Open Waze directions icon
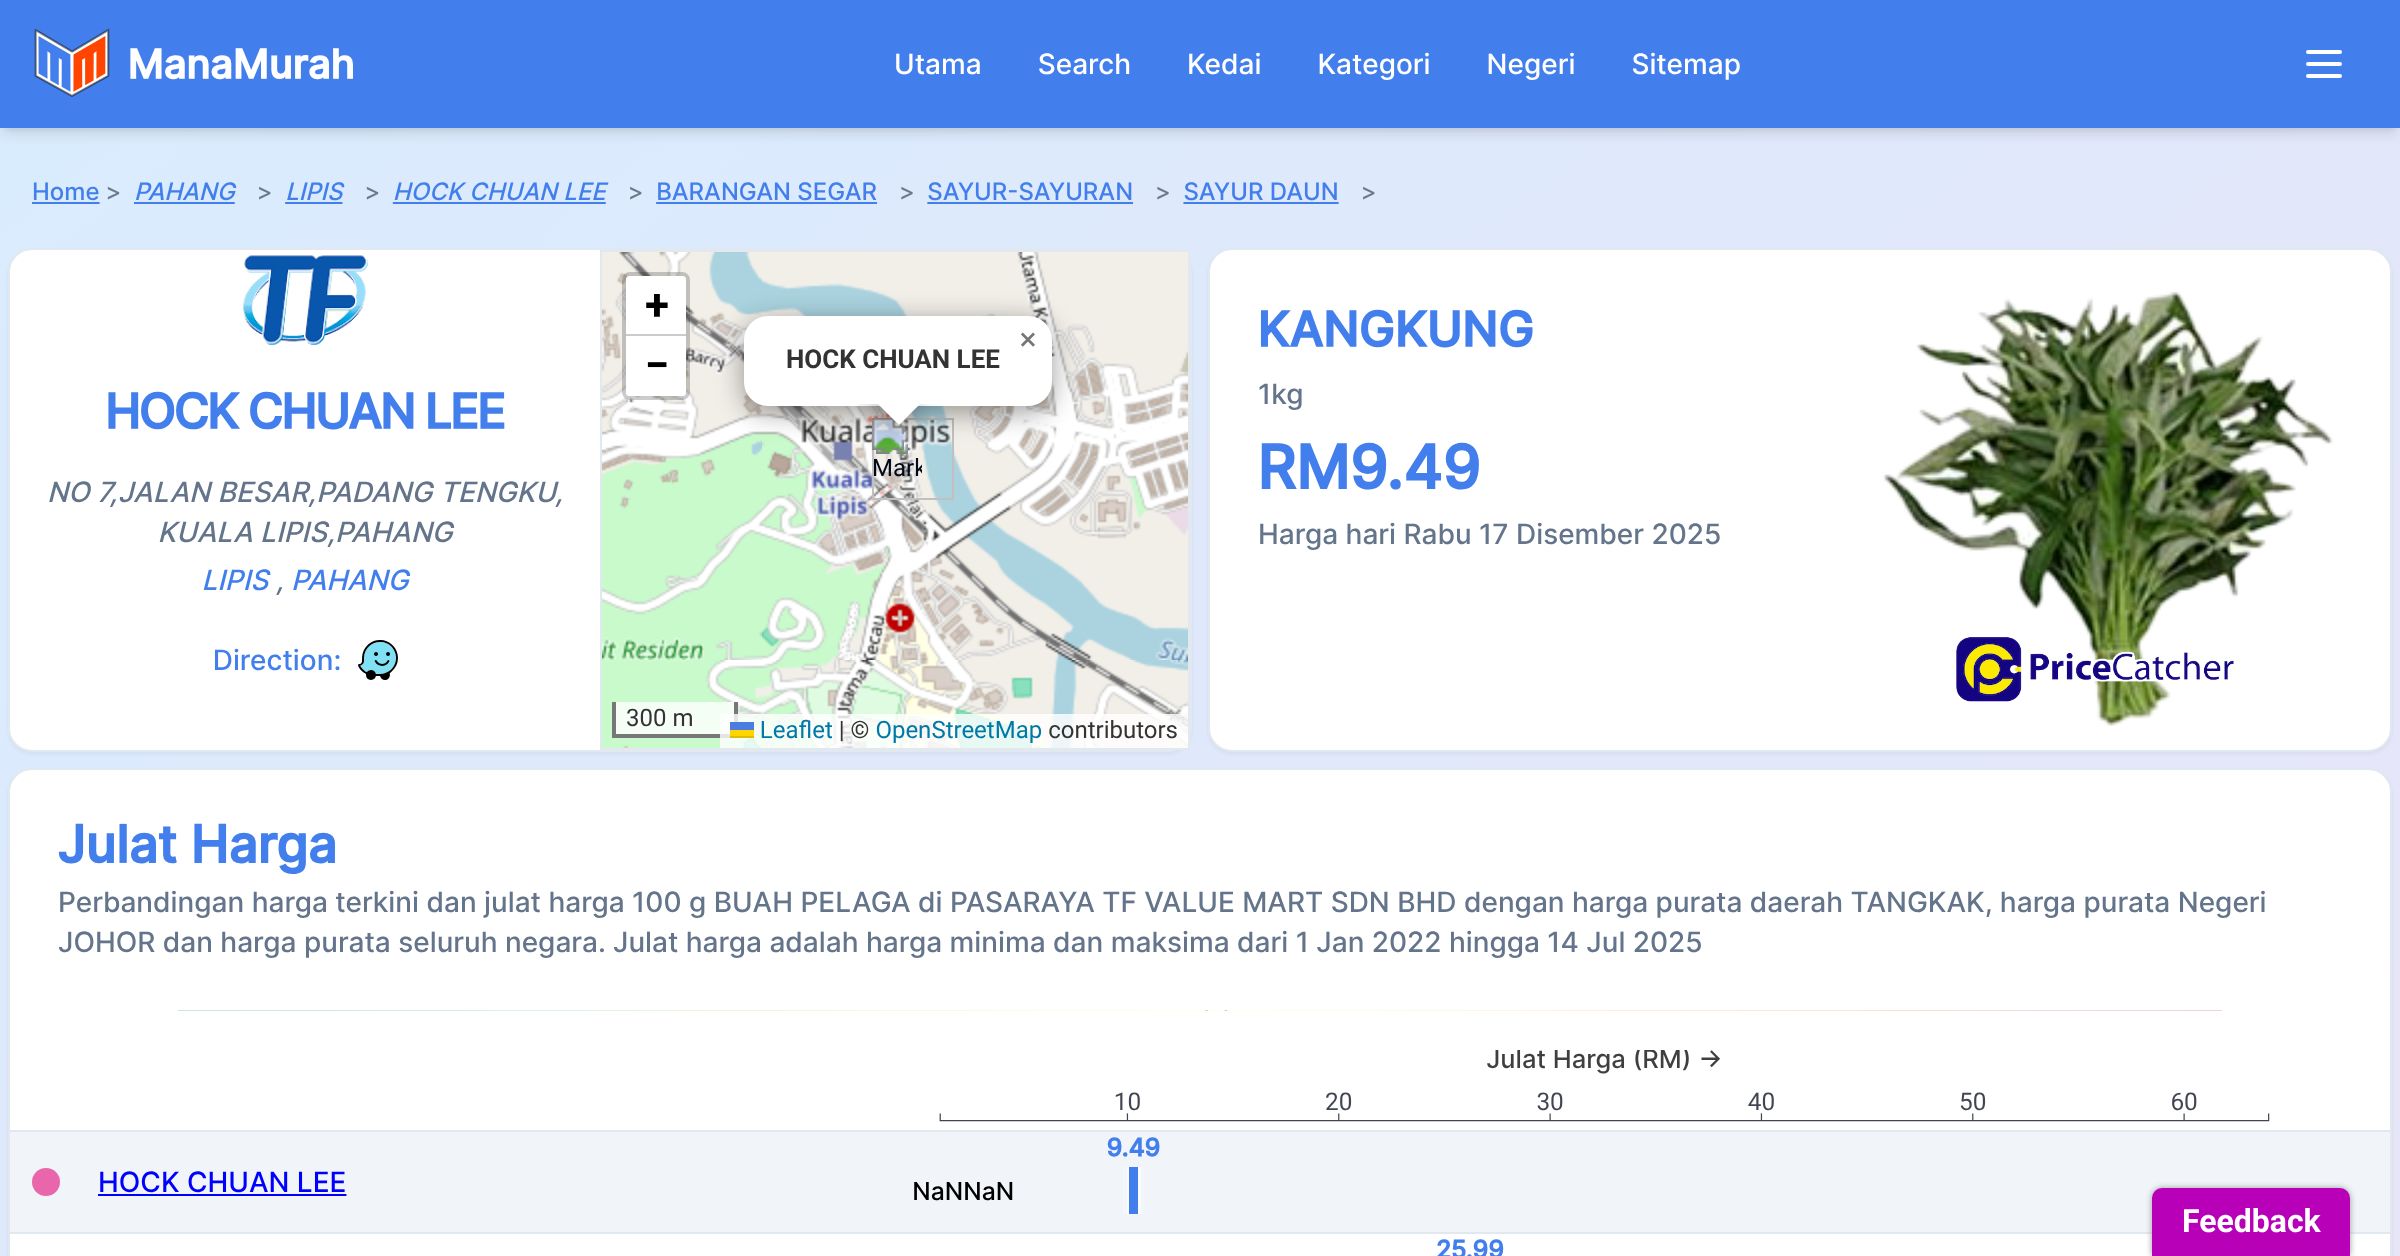2400x1256 pixels. (378, 660)
